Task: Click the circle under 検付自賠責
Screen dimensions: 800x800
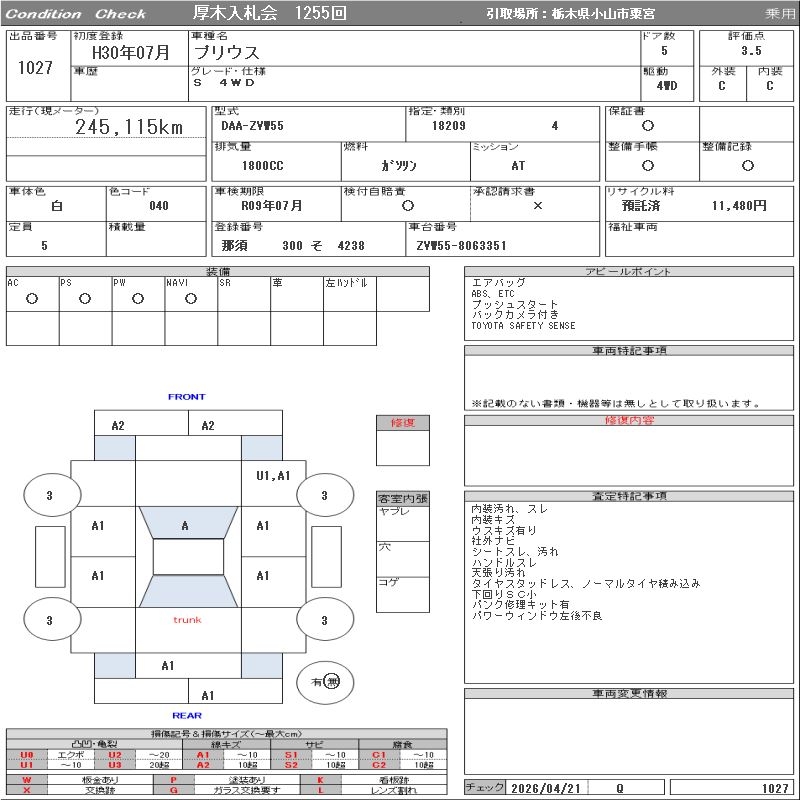Action: coord(408,206)
